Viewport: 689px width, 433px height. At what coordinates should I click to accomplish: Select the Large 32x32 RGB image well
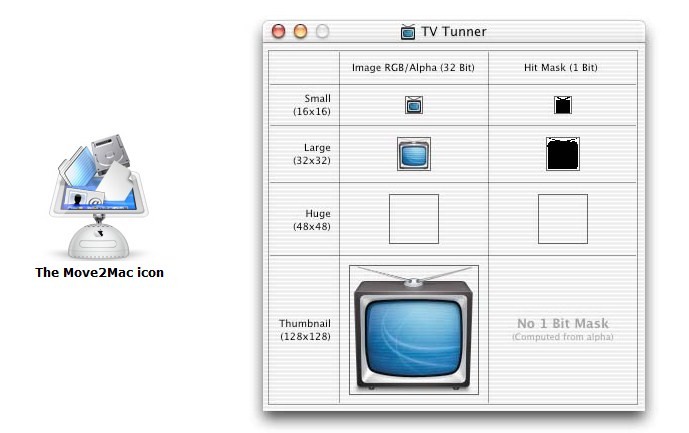click(414, 154)
